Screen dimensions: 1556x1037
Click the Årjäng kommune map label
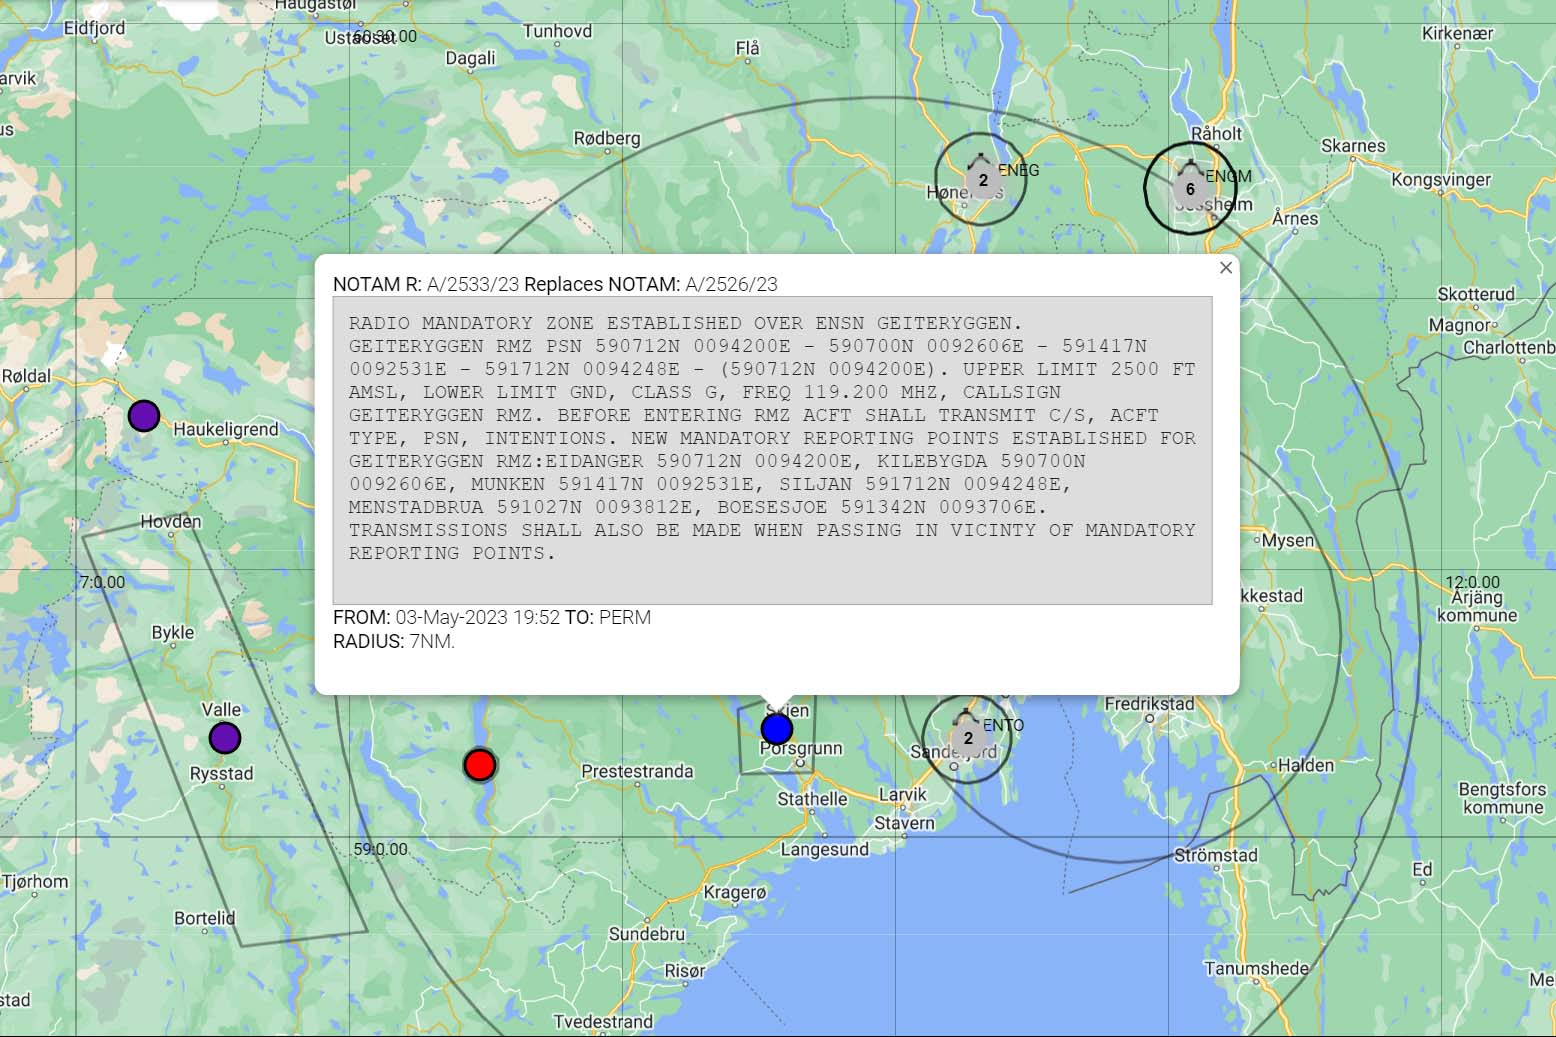coord(1477,606)
